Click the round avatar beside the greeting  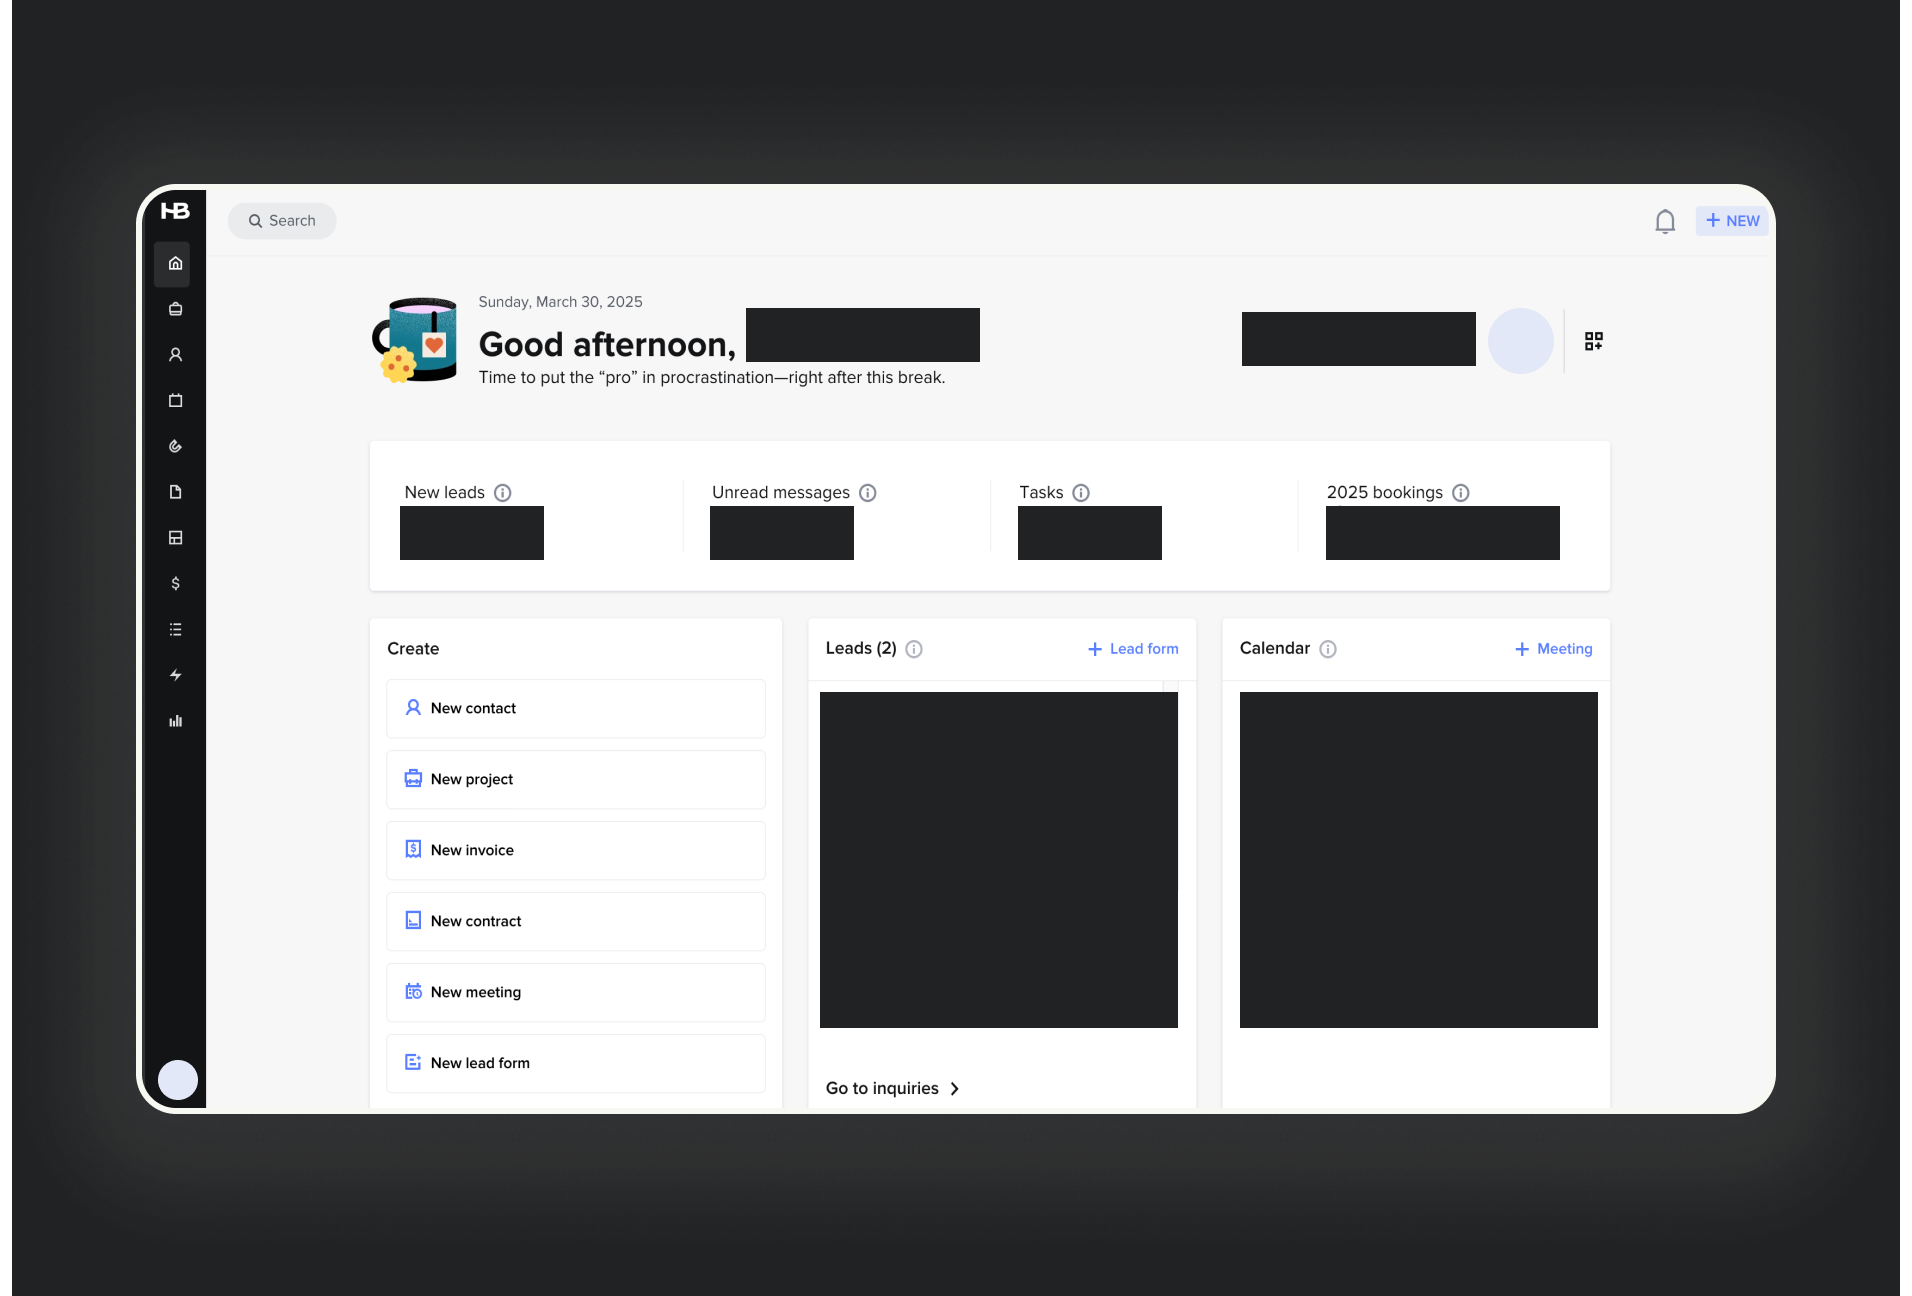pos(1520,341)
